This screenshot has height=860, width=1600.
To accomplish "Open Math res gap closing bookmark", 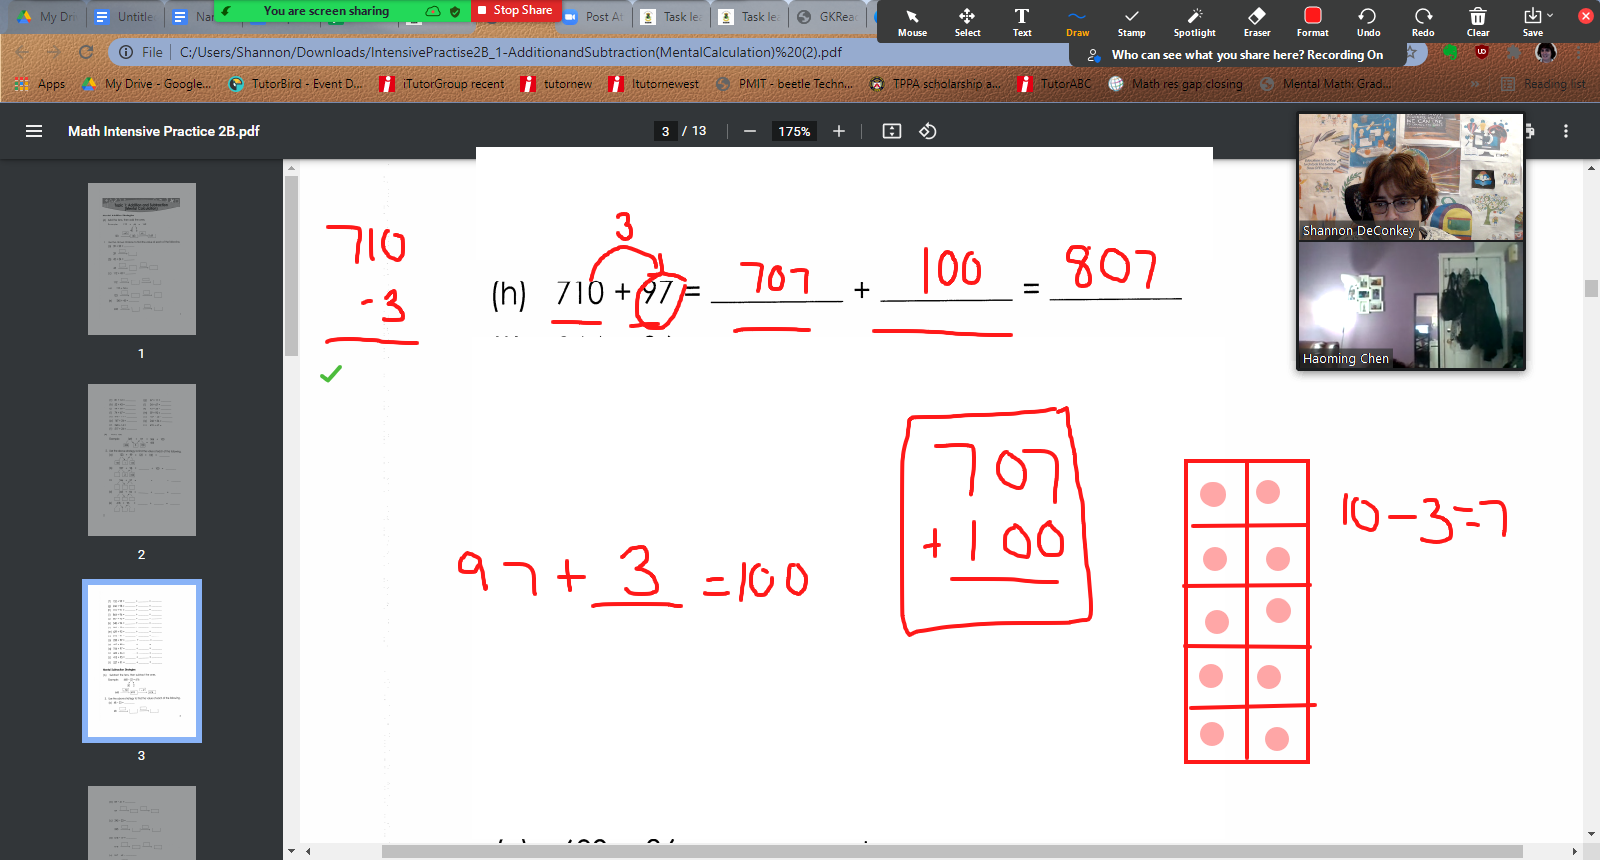I will tap(1176, 84).
